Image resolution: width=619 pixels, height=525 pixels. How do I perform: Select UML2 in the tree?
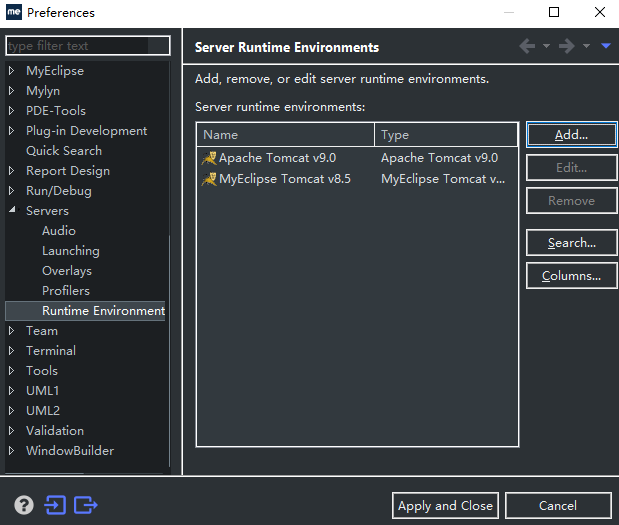pos(43,411)
